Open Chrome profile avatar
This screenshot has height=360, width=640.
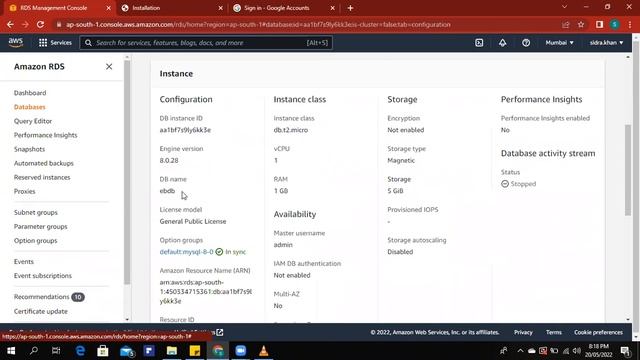(615, 24)
